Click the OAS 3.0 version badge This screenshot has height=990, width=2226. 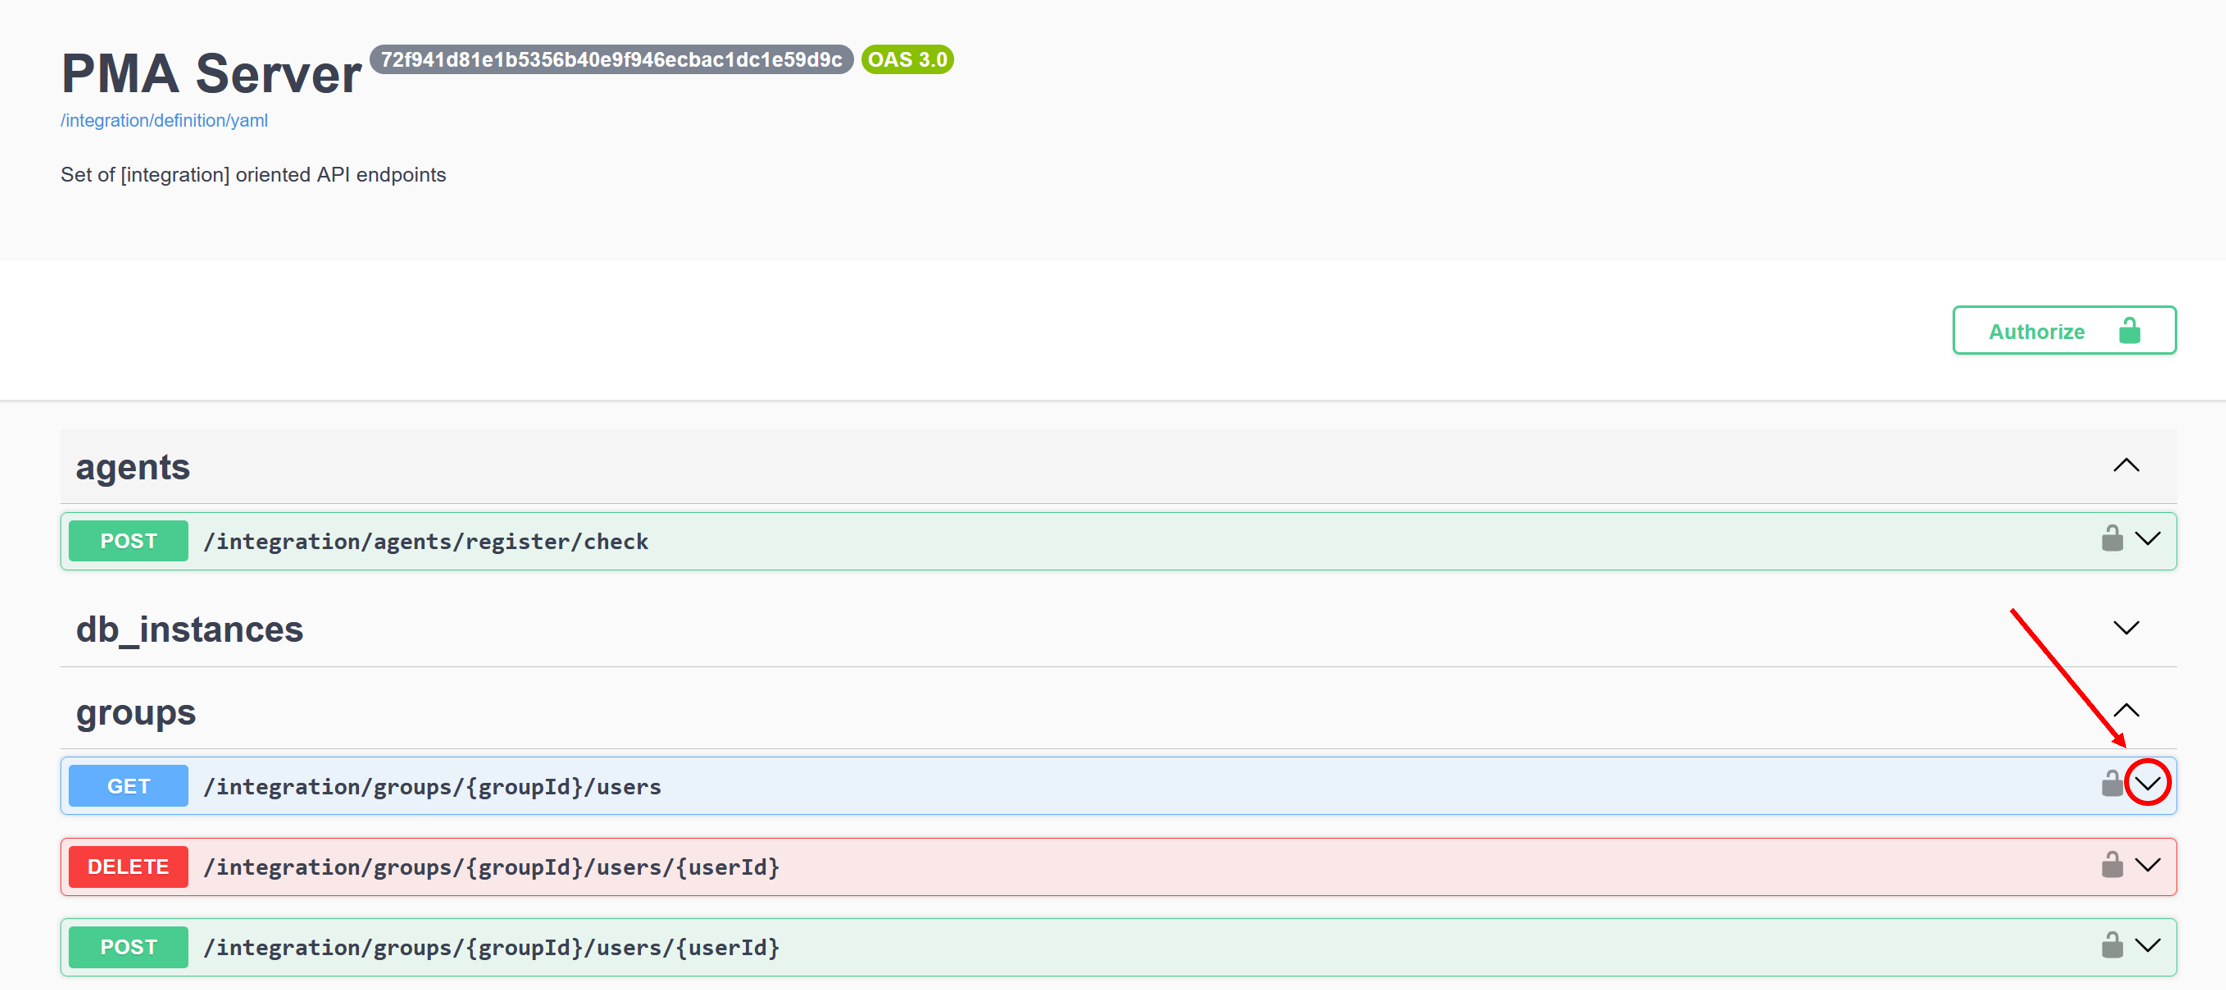pyautogui.click(x=907, y=60)
